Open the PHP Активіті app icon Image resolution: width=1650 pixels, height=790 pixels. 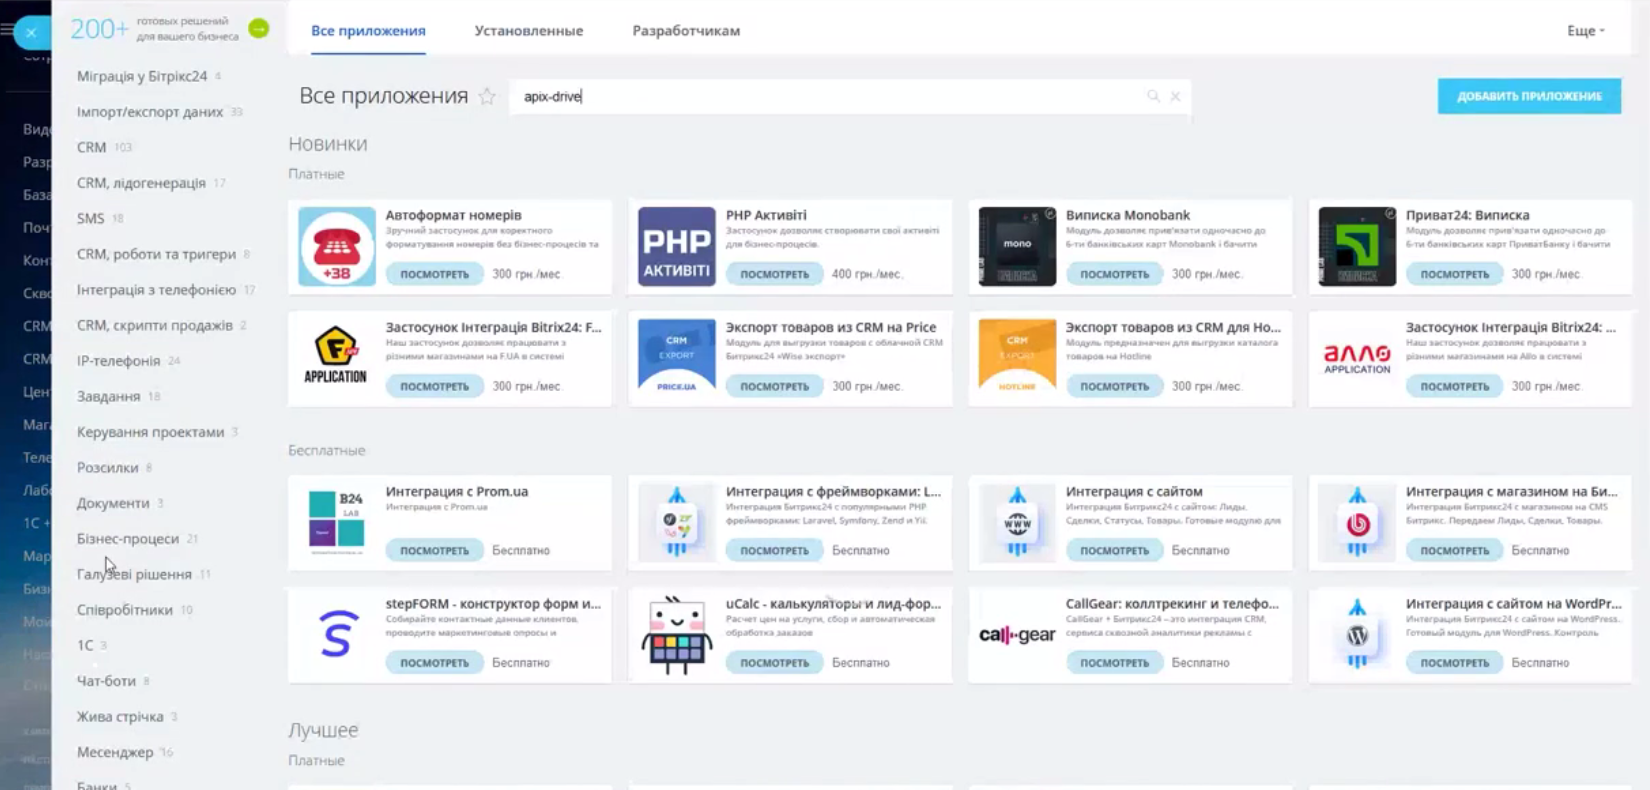coord(677,246)
